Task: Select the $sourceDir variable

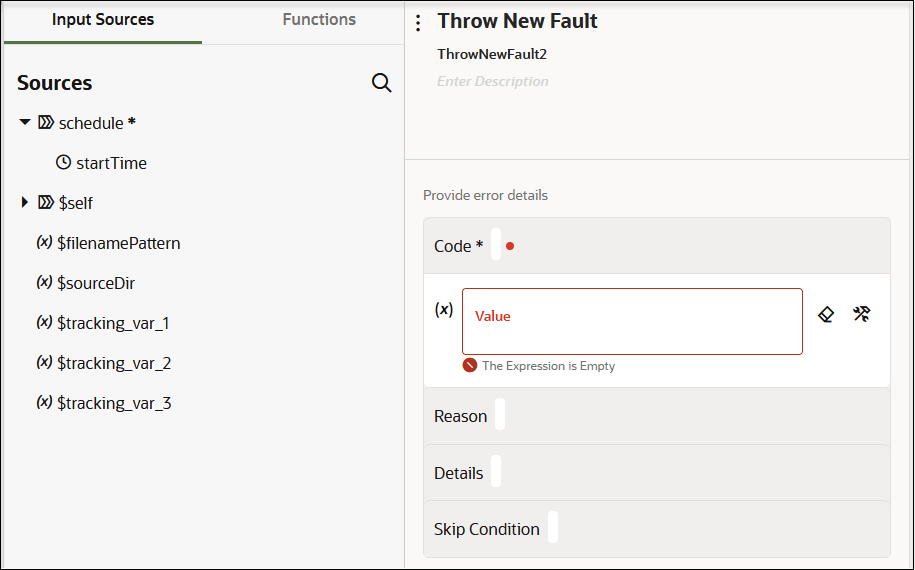Action: tap(96, 283)
